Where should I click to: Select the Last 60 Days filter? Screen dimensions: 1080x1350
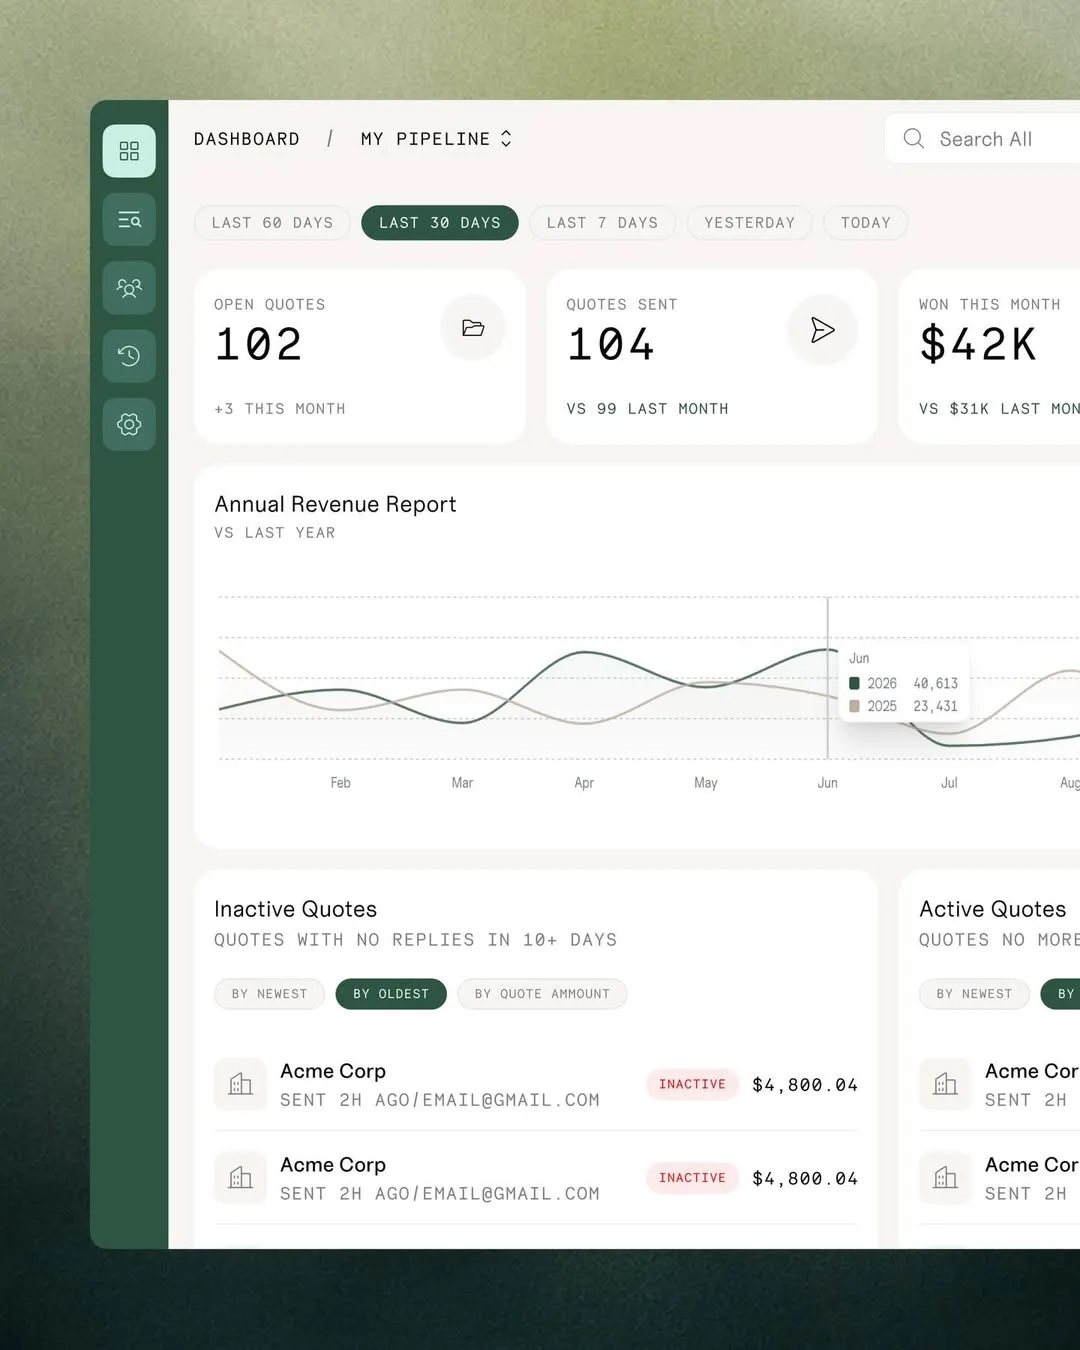point(272,223)
